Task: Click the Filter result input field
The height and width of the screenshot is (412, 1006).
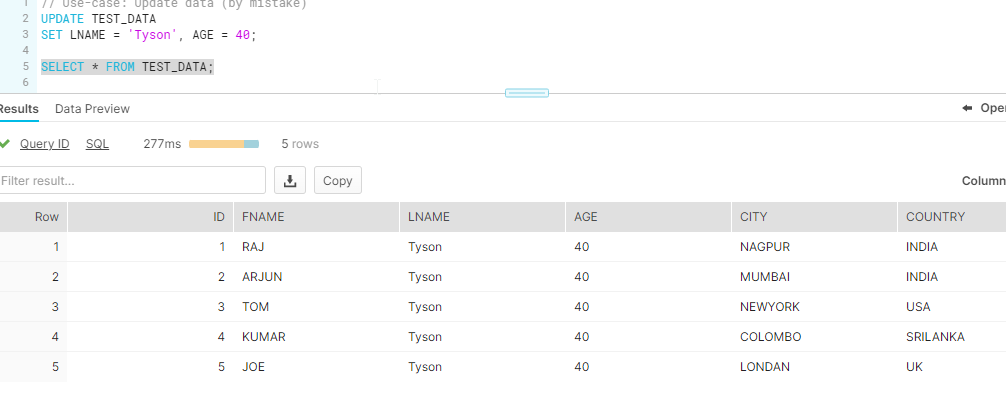Action: [x=132, y=180]
